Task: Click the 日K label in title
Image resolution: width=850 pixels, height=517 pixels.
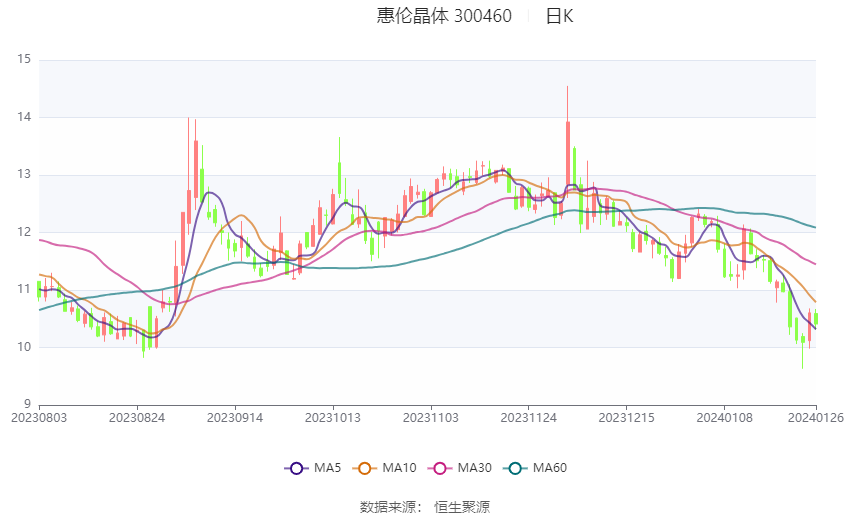Action: click(x=559, y=16)
